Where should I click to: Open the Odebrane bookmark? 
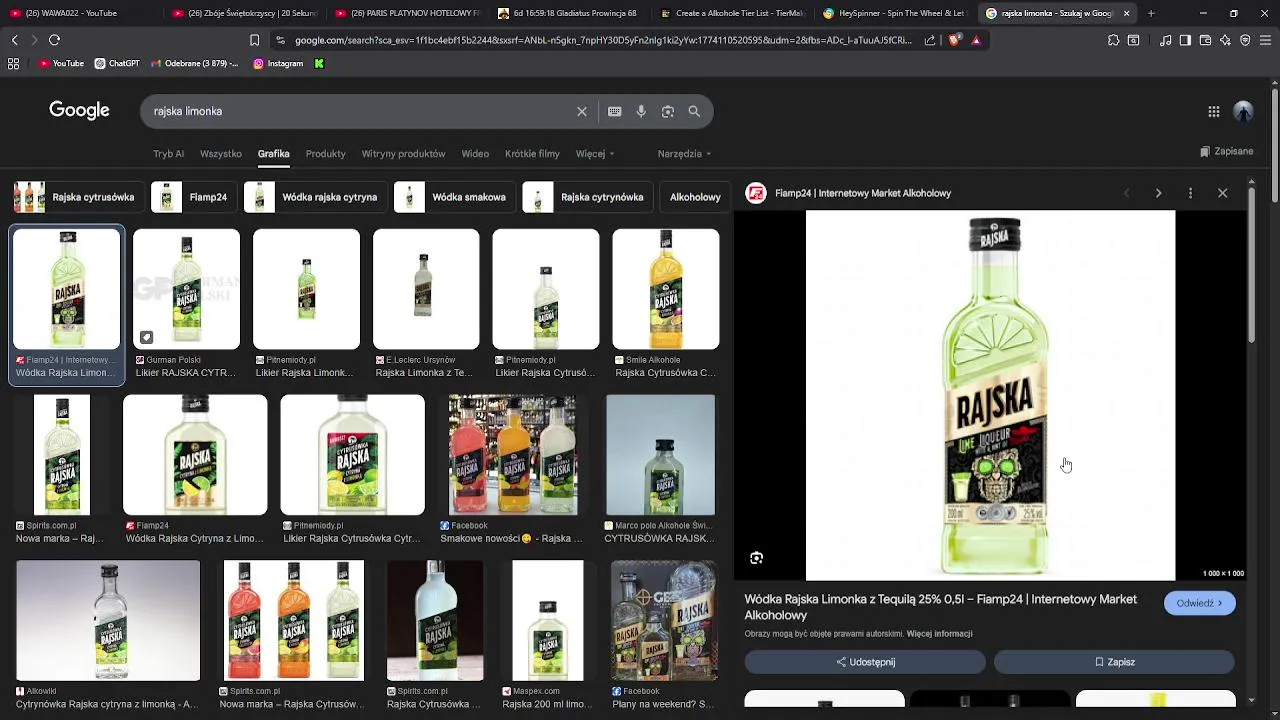(195, 63)
